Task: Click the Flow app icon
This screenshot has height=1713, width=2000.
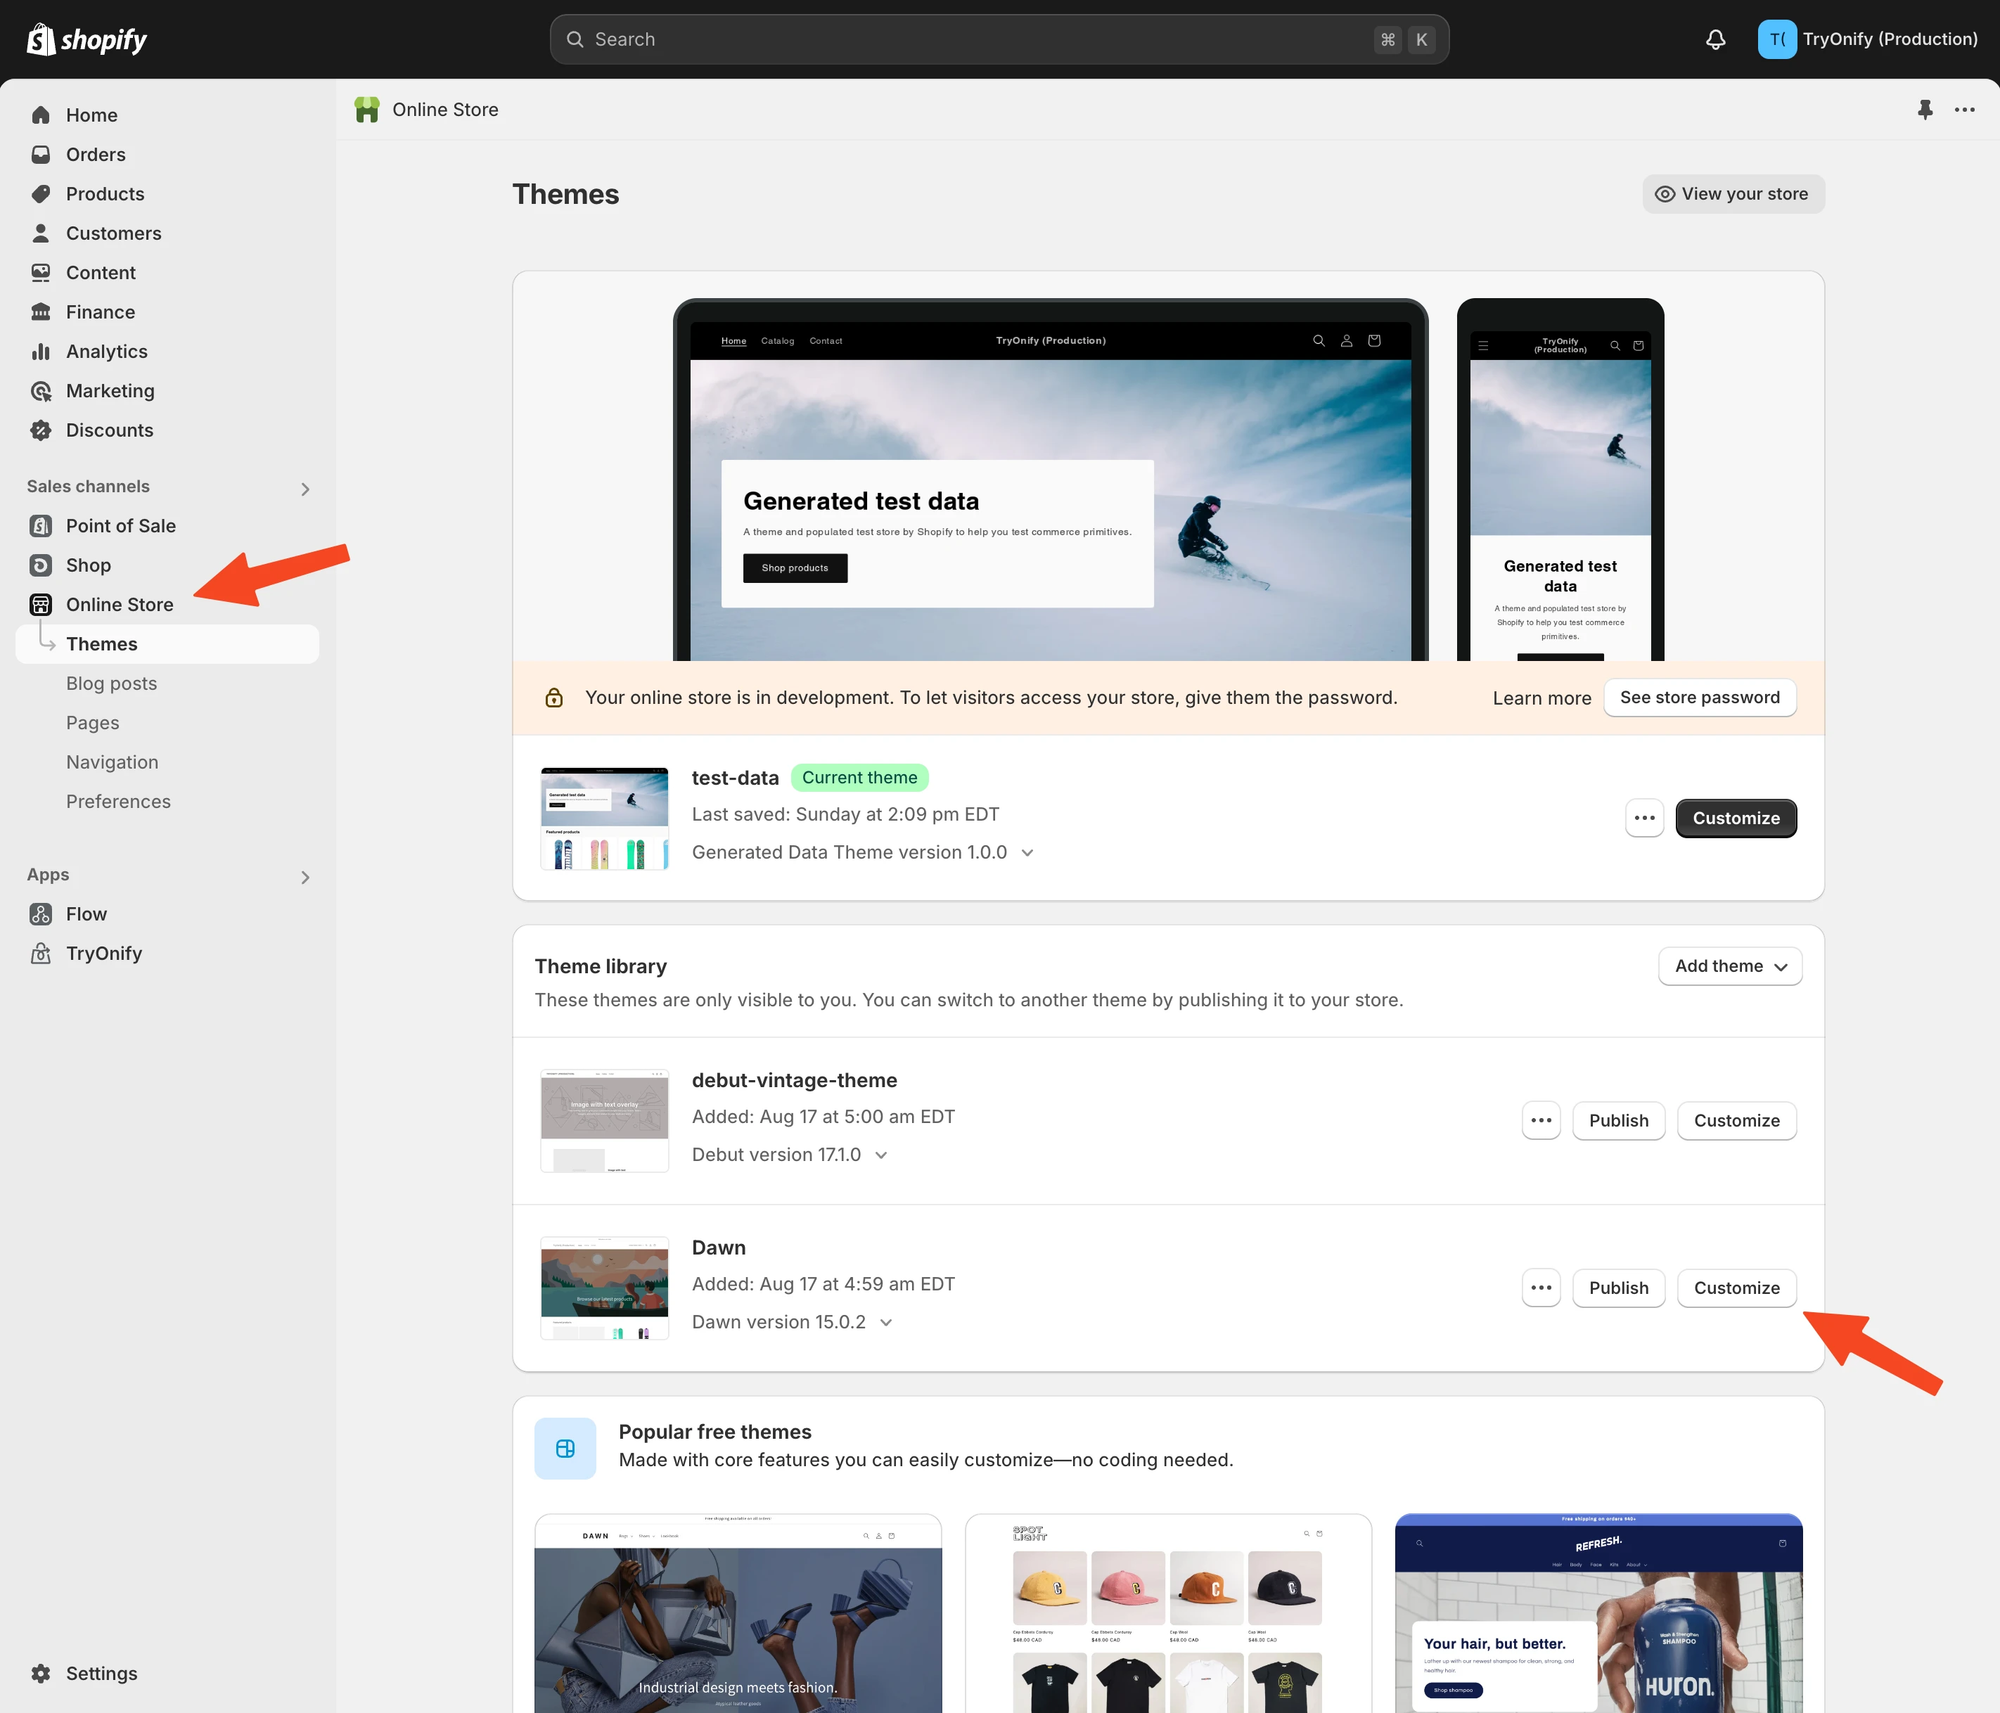Action: pos(41,914)
